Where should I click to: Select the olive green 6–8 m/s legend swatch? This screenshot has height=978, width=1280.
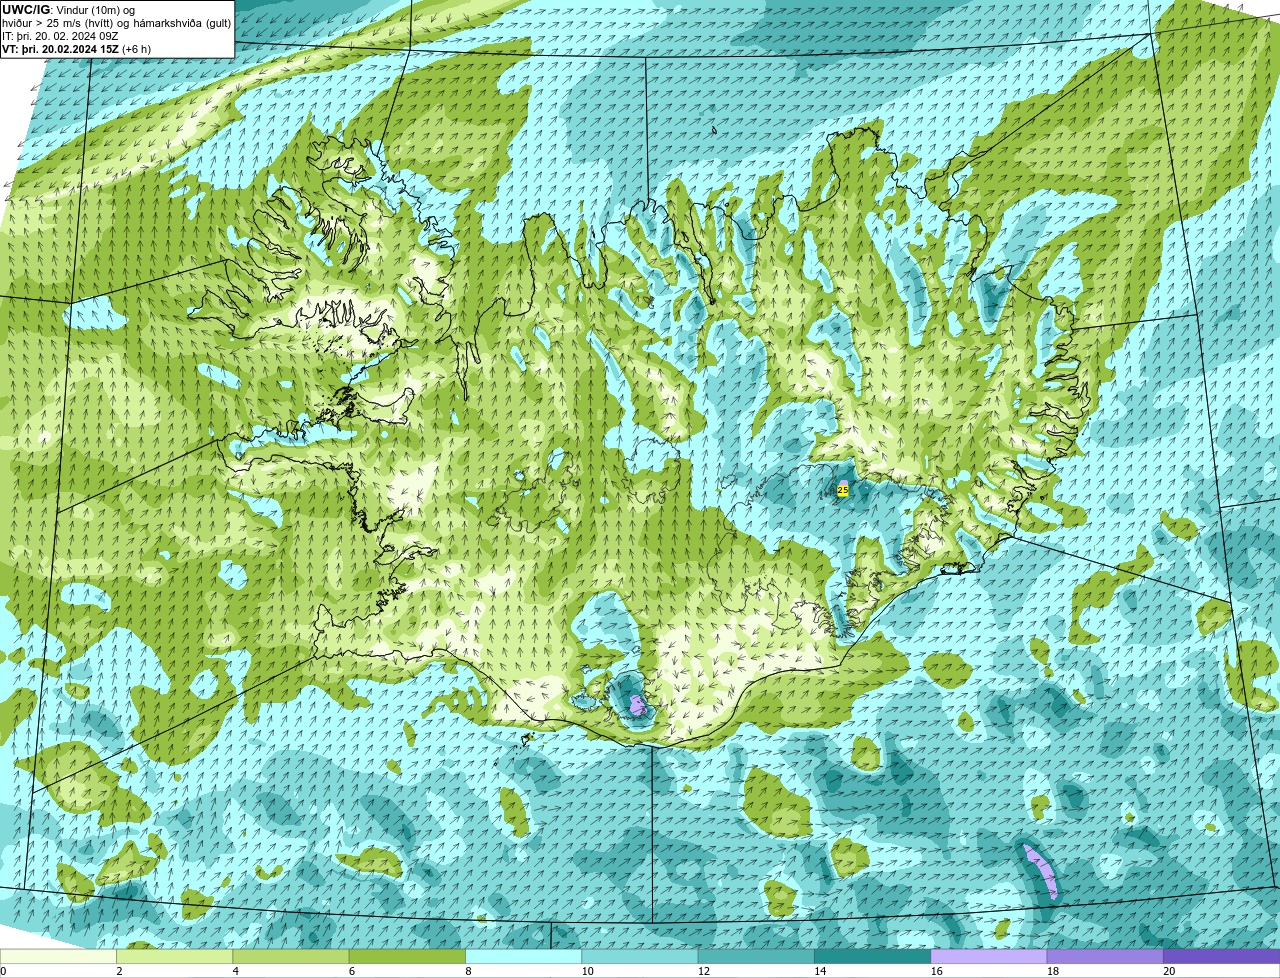(407, 956)
